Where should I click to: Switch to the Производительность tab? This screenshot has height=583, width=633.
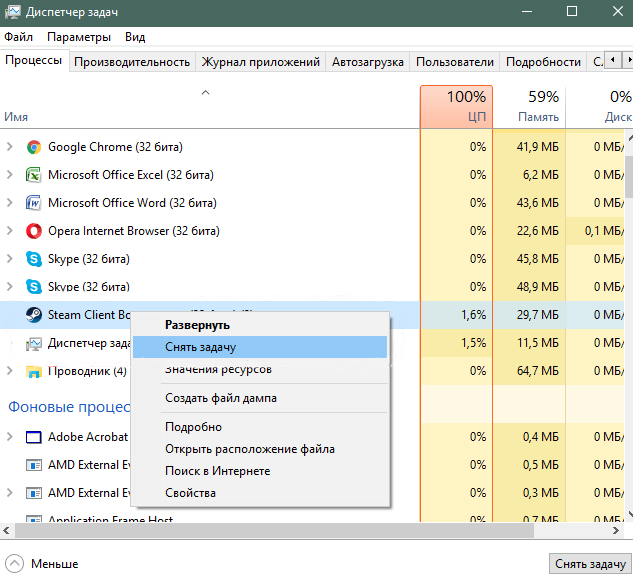[x=132, y=62]
